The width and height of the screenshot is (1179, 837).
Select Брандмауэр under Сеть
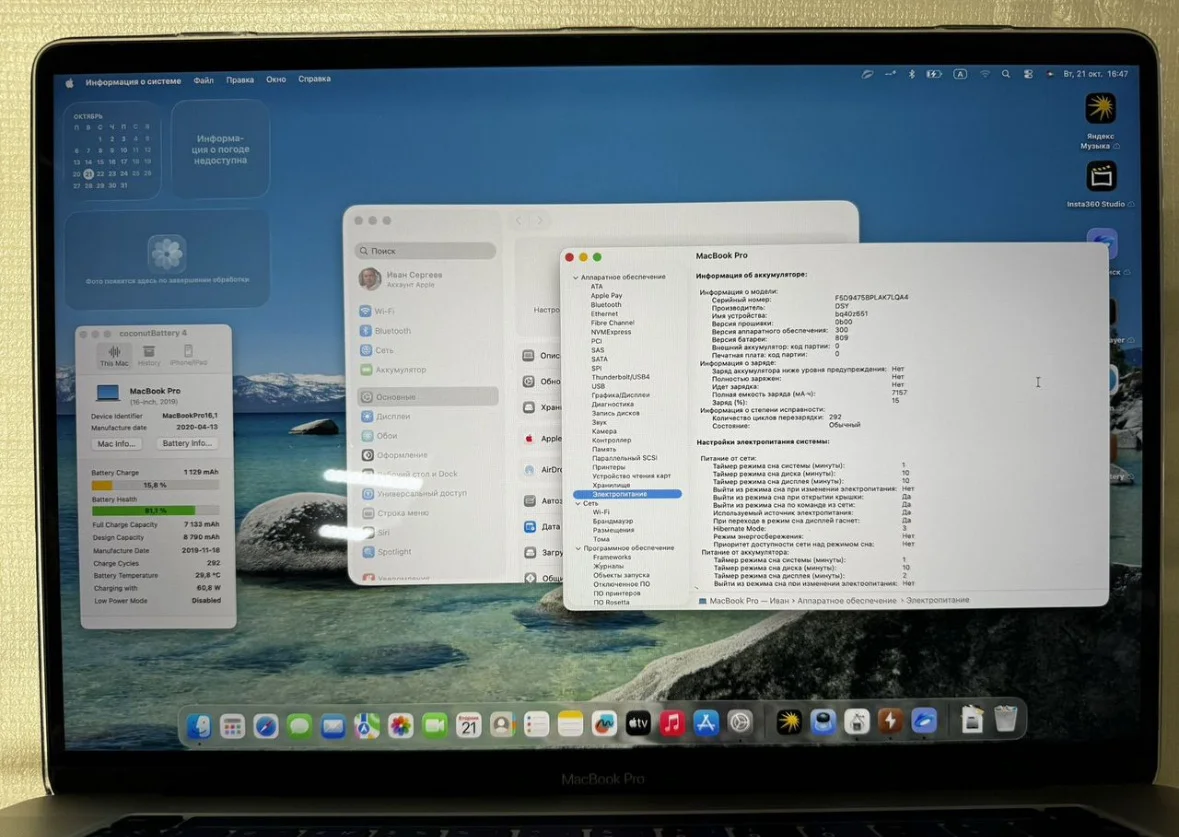(613, 521)
